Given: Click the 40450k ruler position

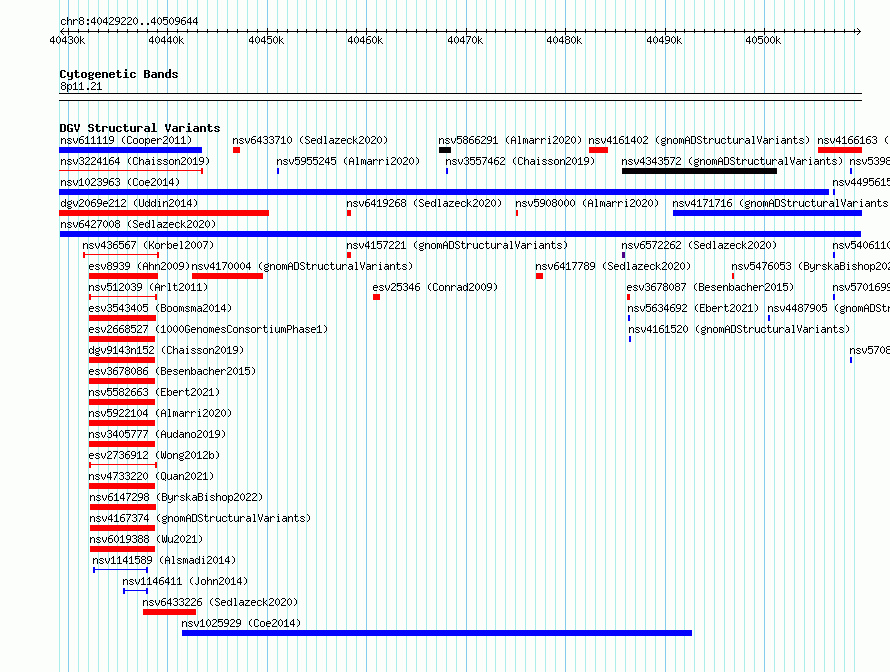Looking at the screenshot, I should click(x=266, y=40).
